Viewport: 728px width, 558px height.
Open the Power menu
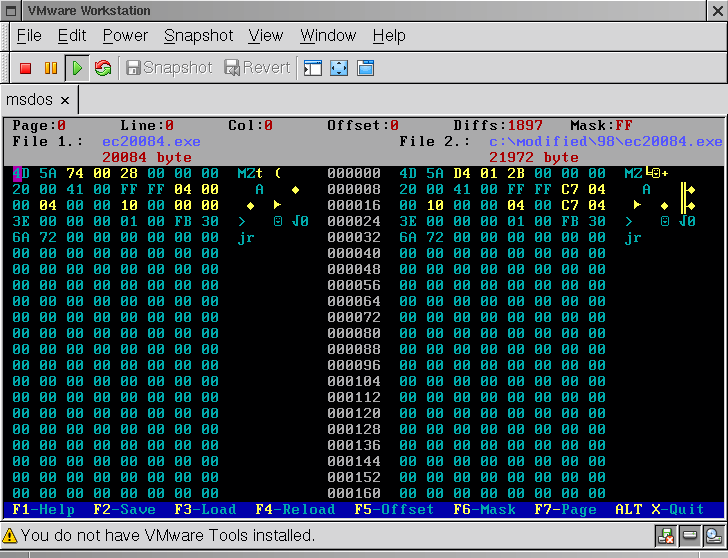(x=125, y=36)
